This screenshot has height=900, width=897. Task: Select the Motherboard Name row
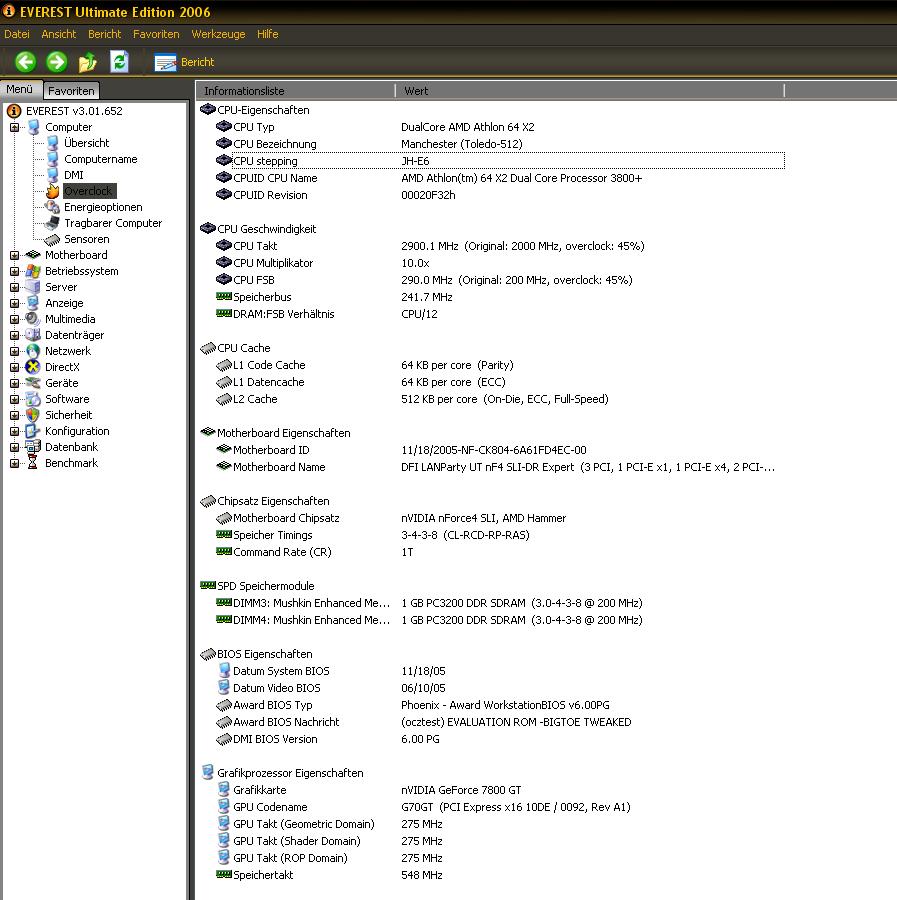coord(500,467)
